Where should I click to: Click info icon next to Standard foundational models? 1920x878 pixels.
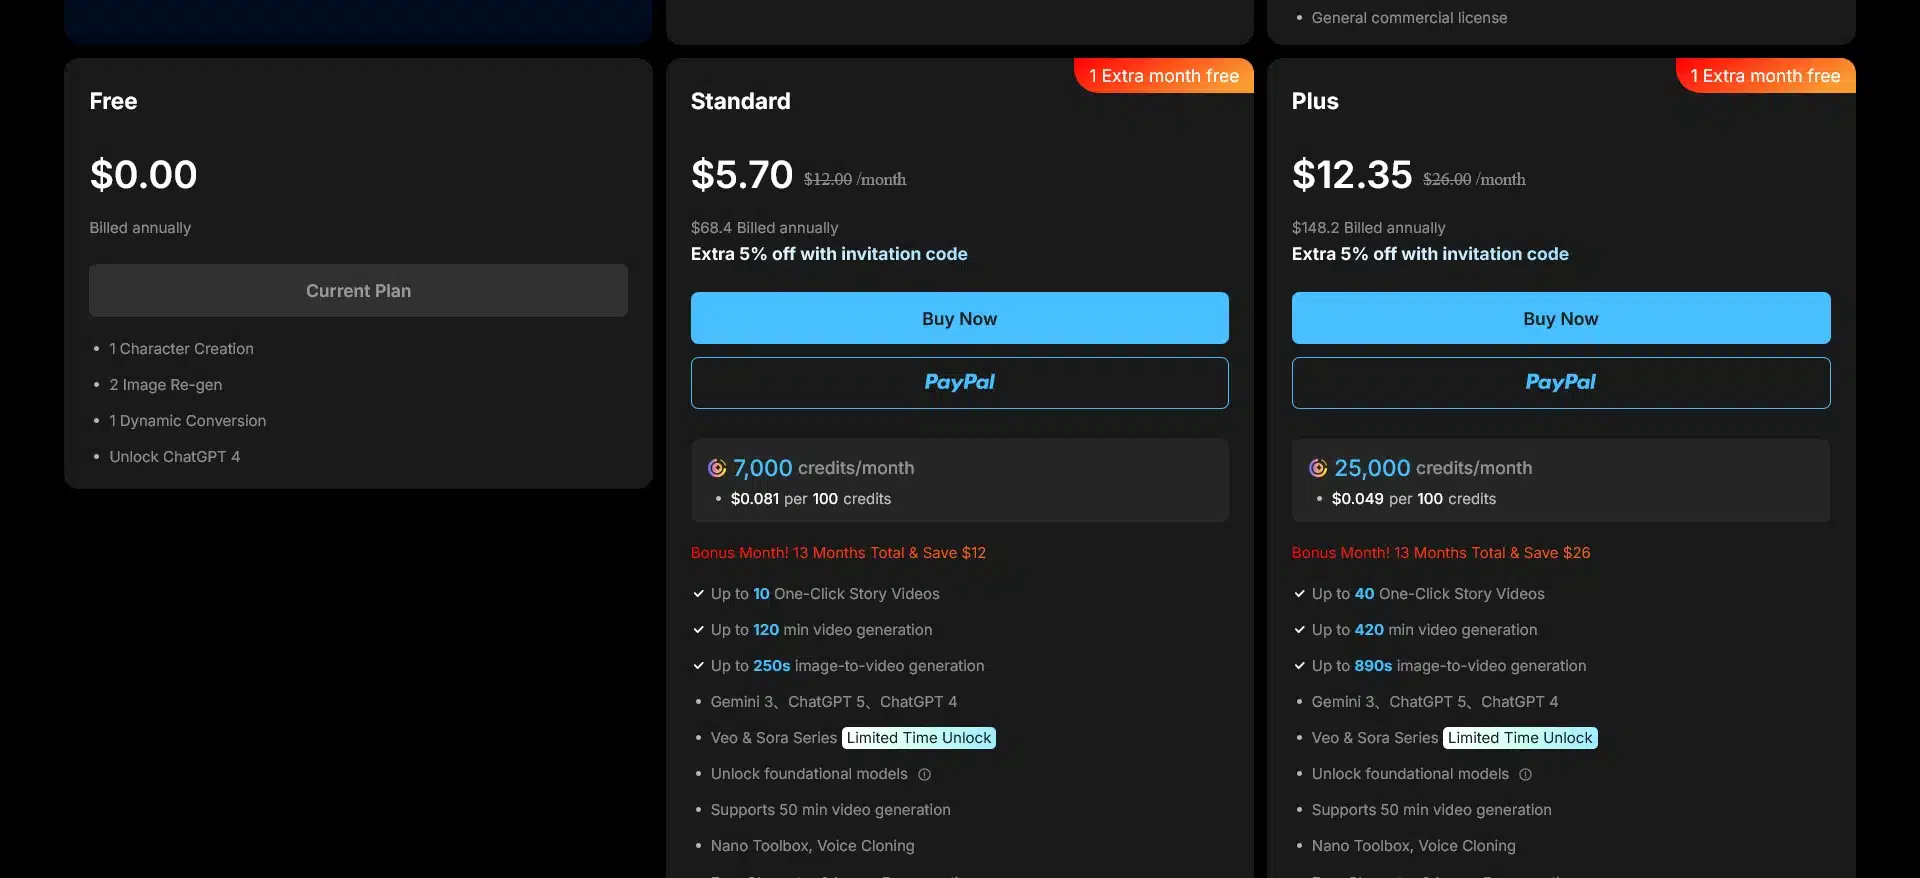(925, 774)
